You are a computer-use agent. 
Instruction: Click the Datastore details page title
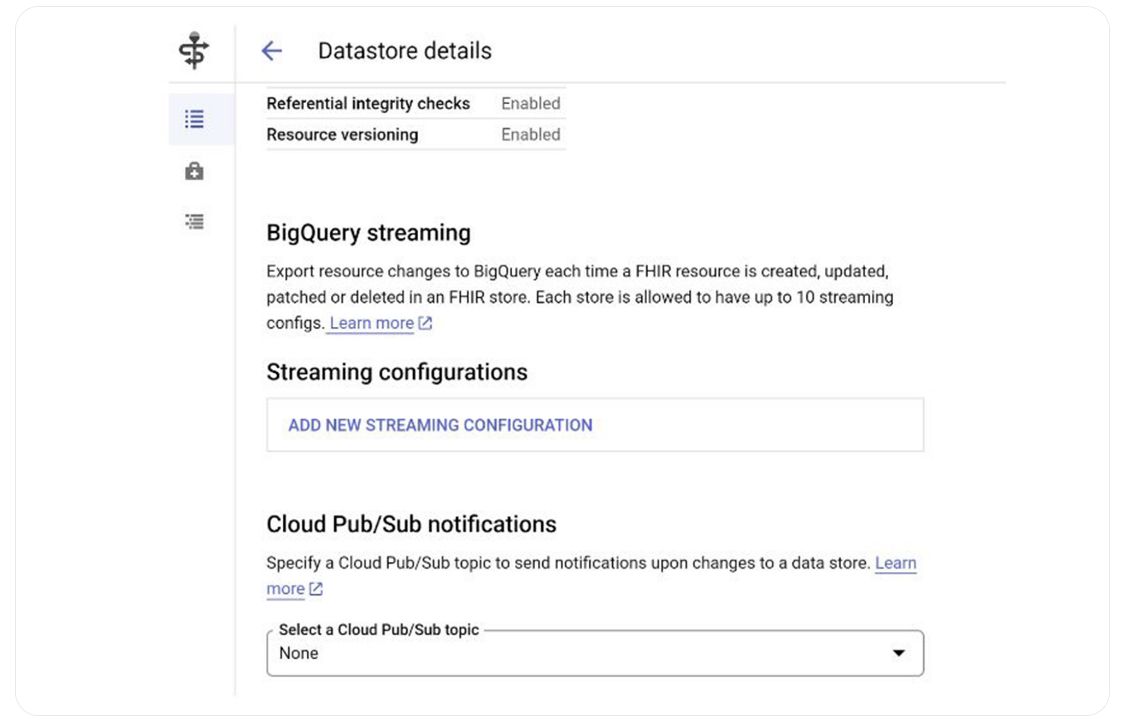click(x=404, y=51)
